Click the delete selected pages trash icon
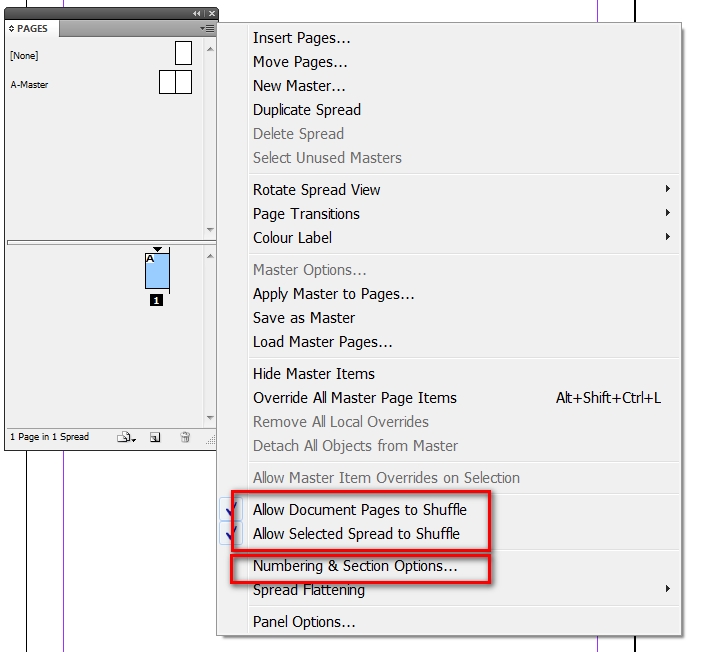The image size is (703, 652). coord(185,437)
